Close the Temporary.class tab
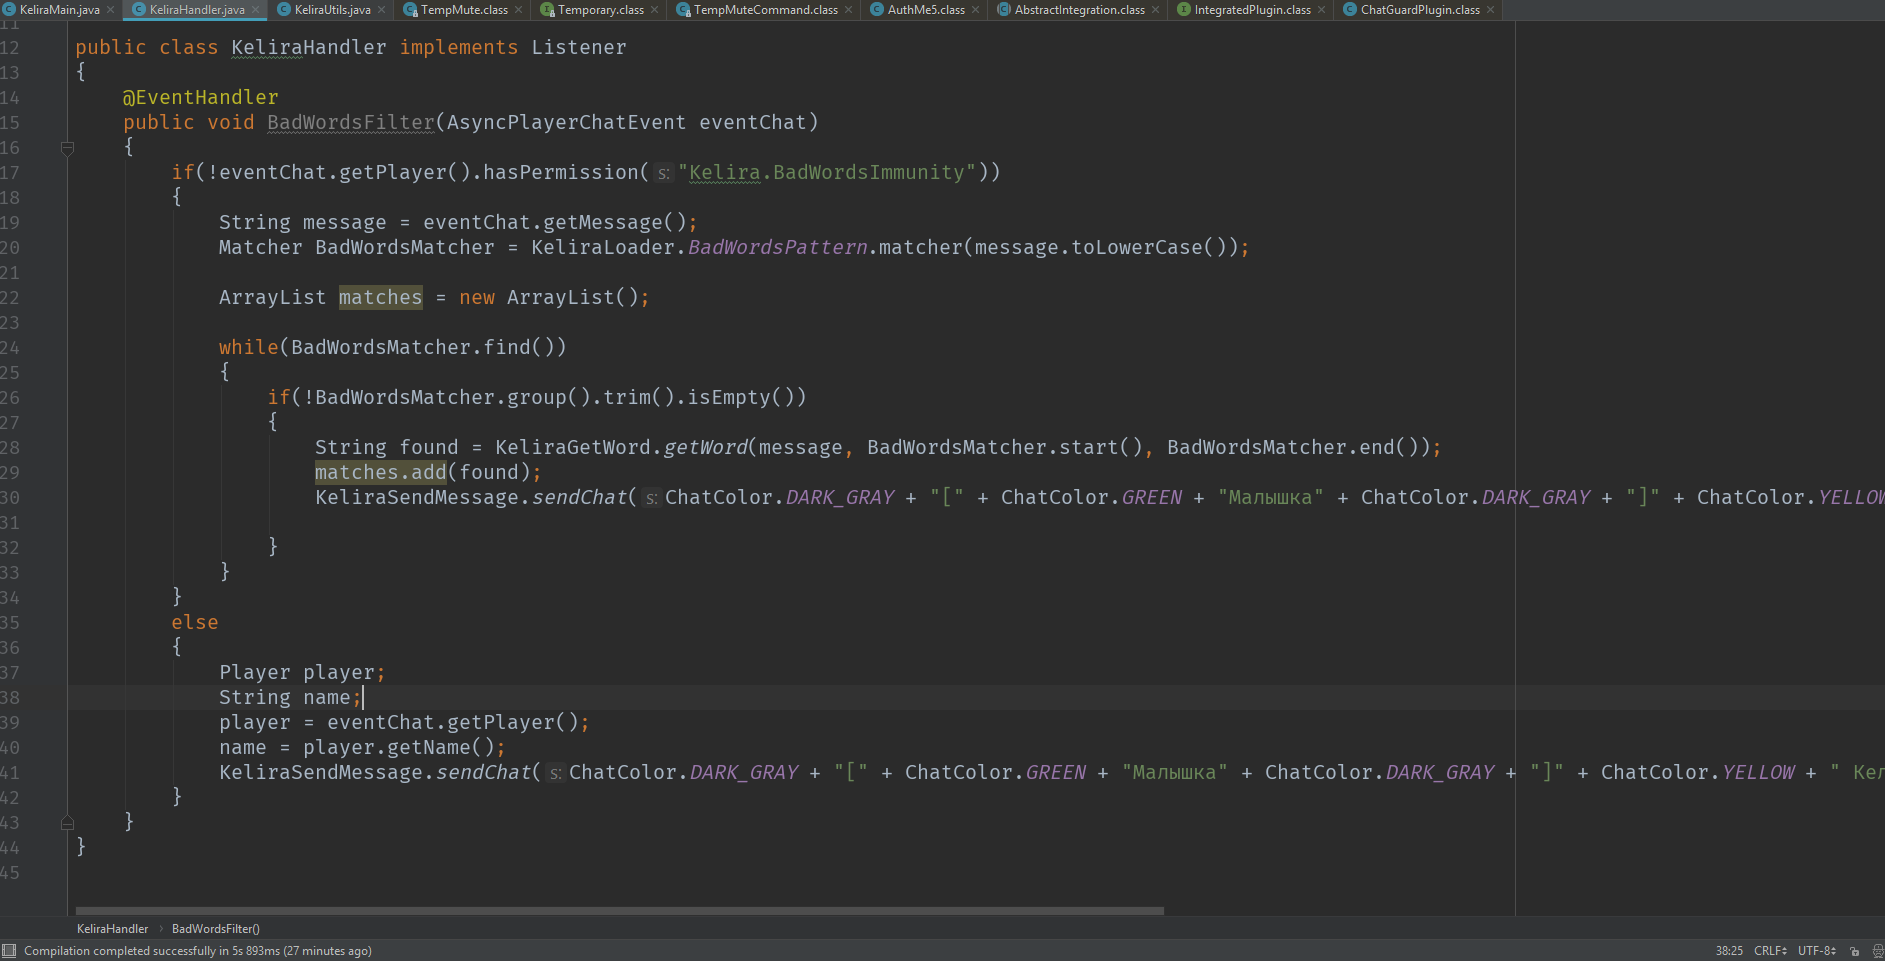The image size is (1885, 961). [654, 10]
